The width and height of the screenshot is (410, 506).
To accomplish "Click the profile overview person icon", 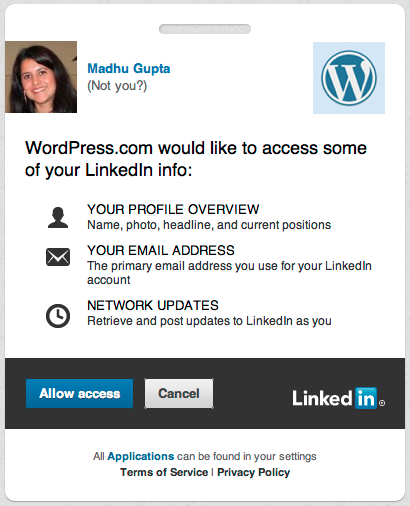I will coord(58,217).
